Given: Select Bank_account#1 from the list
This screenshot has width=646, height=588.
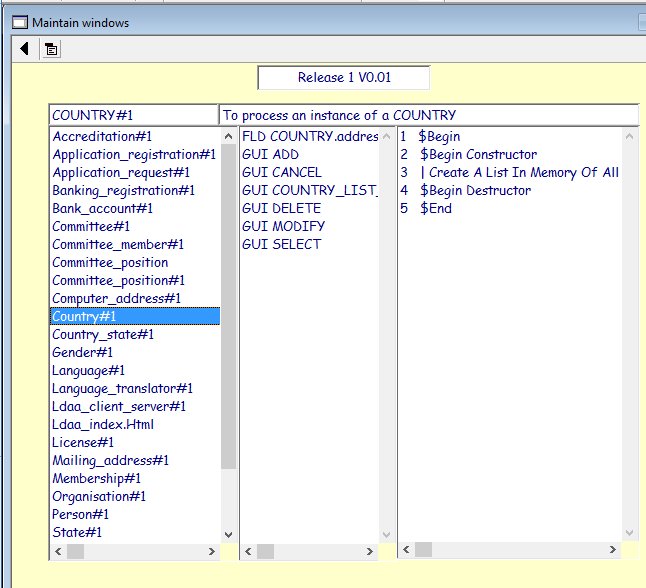Looking at the screenshot, I should coord(102,208).
